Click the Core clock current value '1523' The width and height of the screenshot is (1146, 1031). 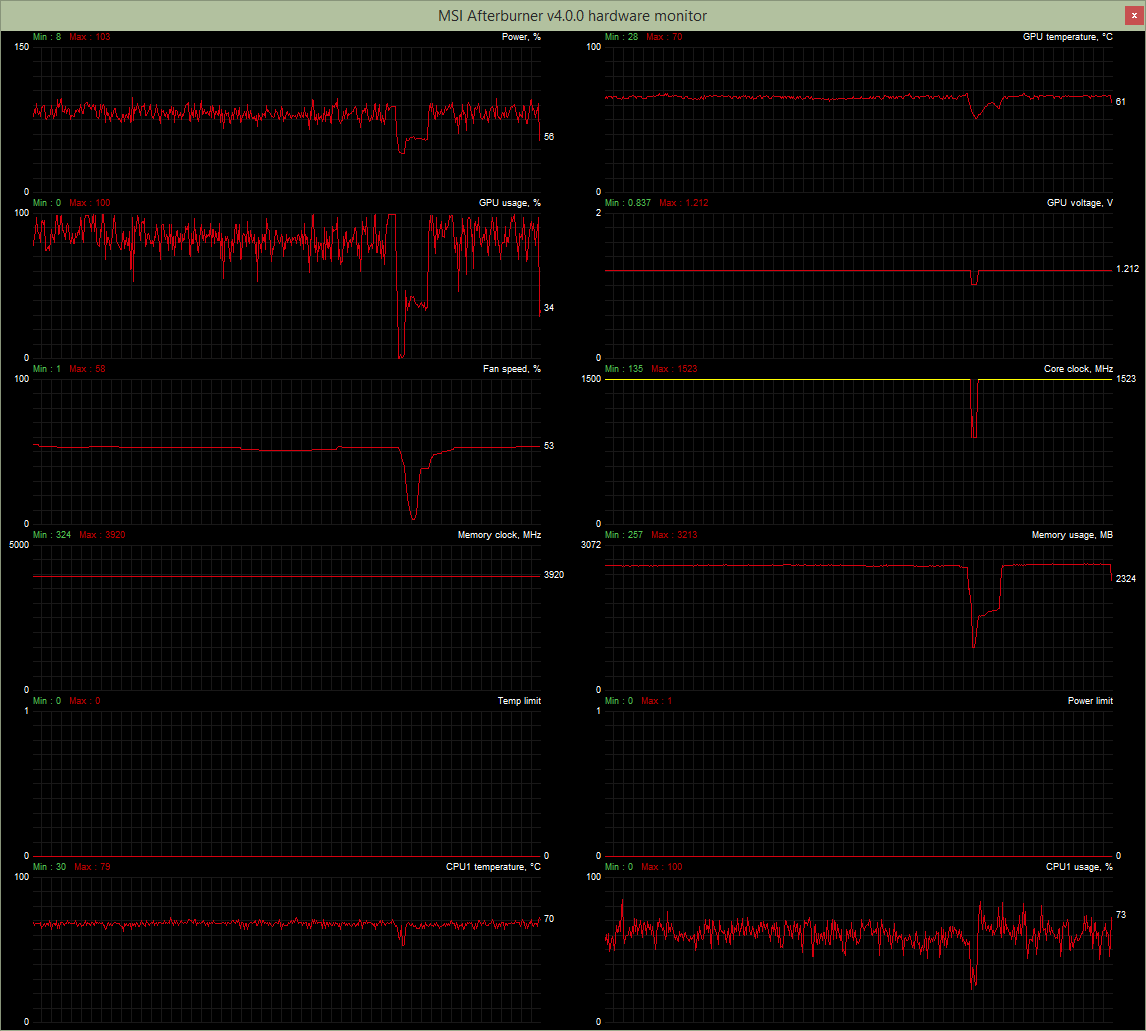coord(1126,378)
